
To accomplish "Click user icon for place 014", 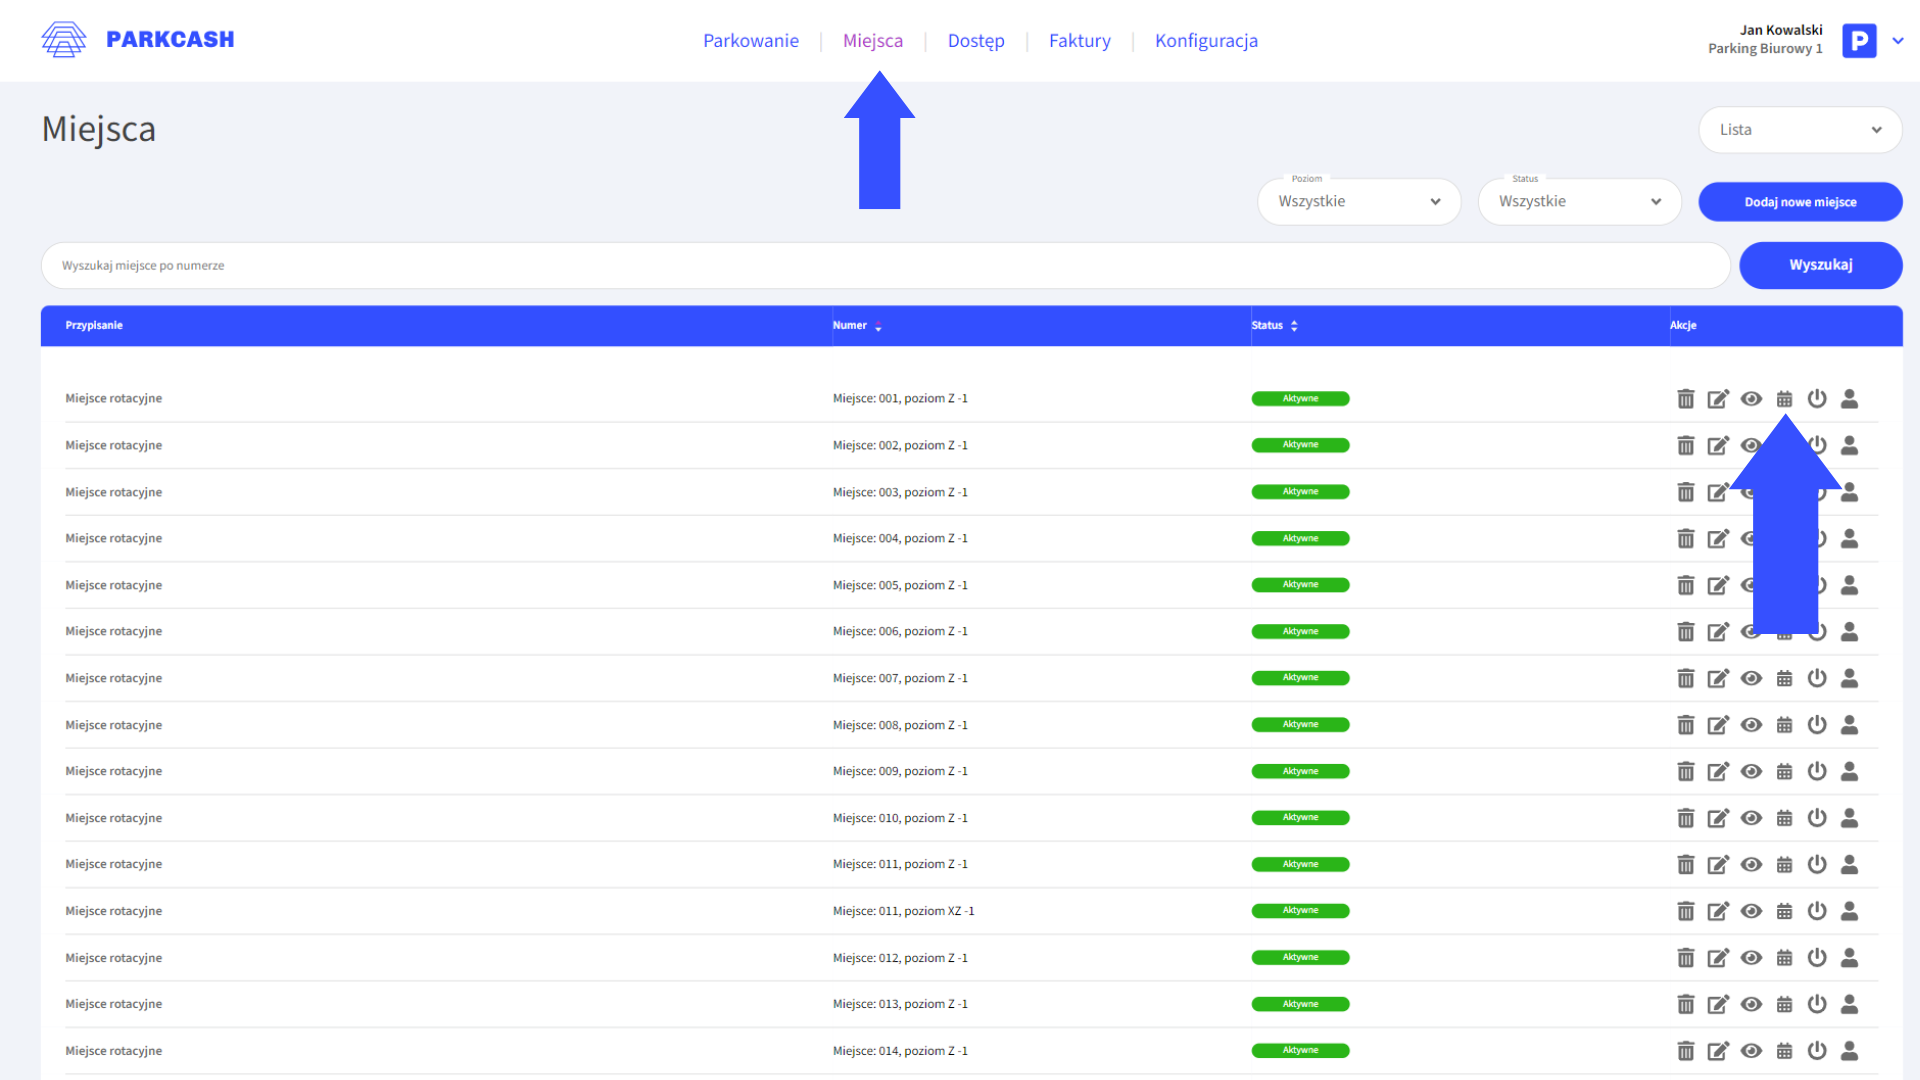I will click(1849, 1051).
